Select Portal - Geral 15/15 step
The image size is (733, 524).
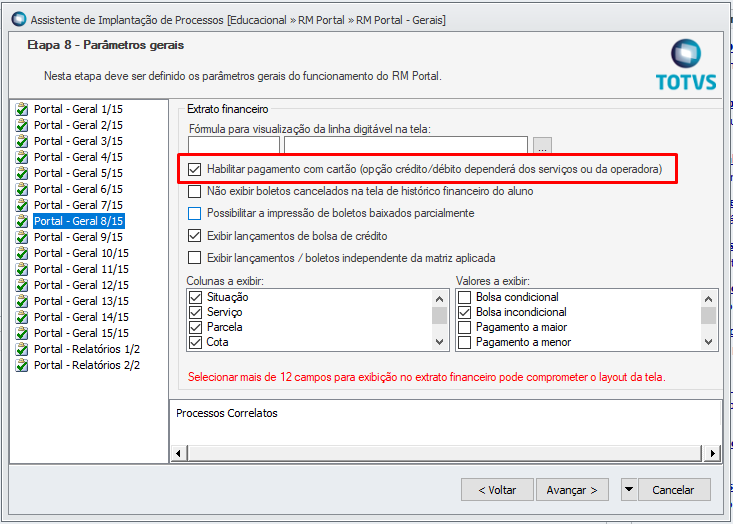tap(81, 333)
